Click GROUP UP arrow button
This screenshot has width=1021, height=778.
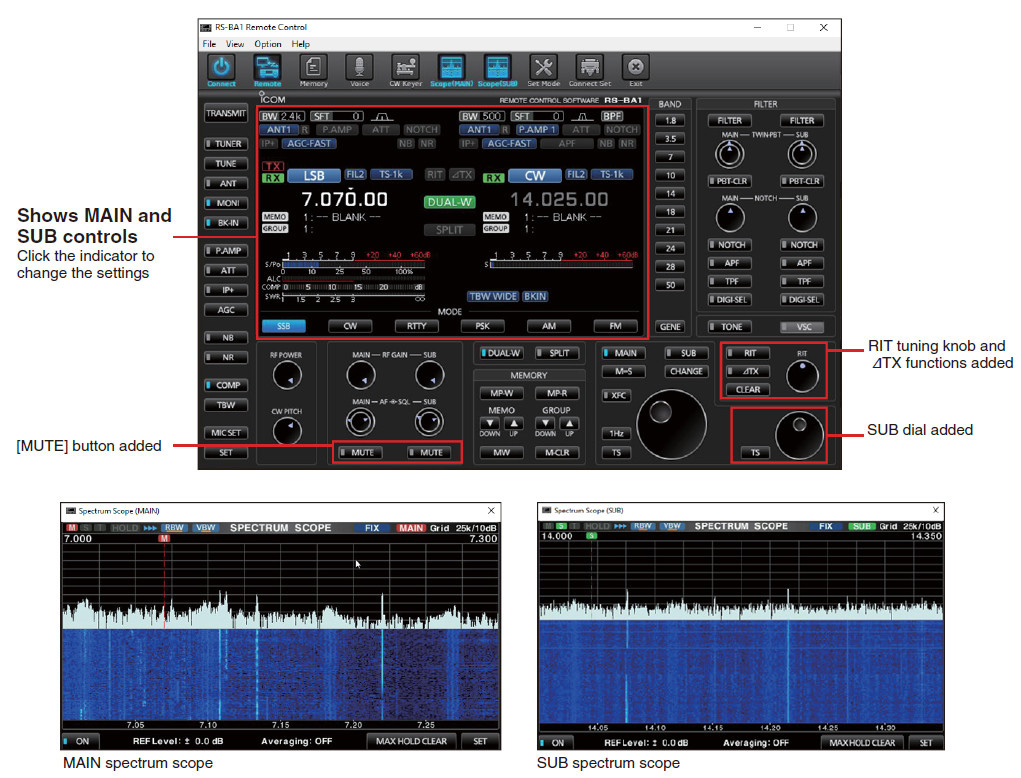pos(570,424)
